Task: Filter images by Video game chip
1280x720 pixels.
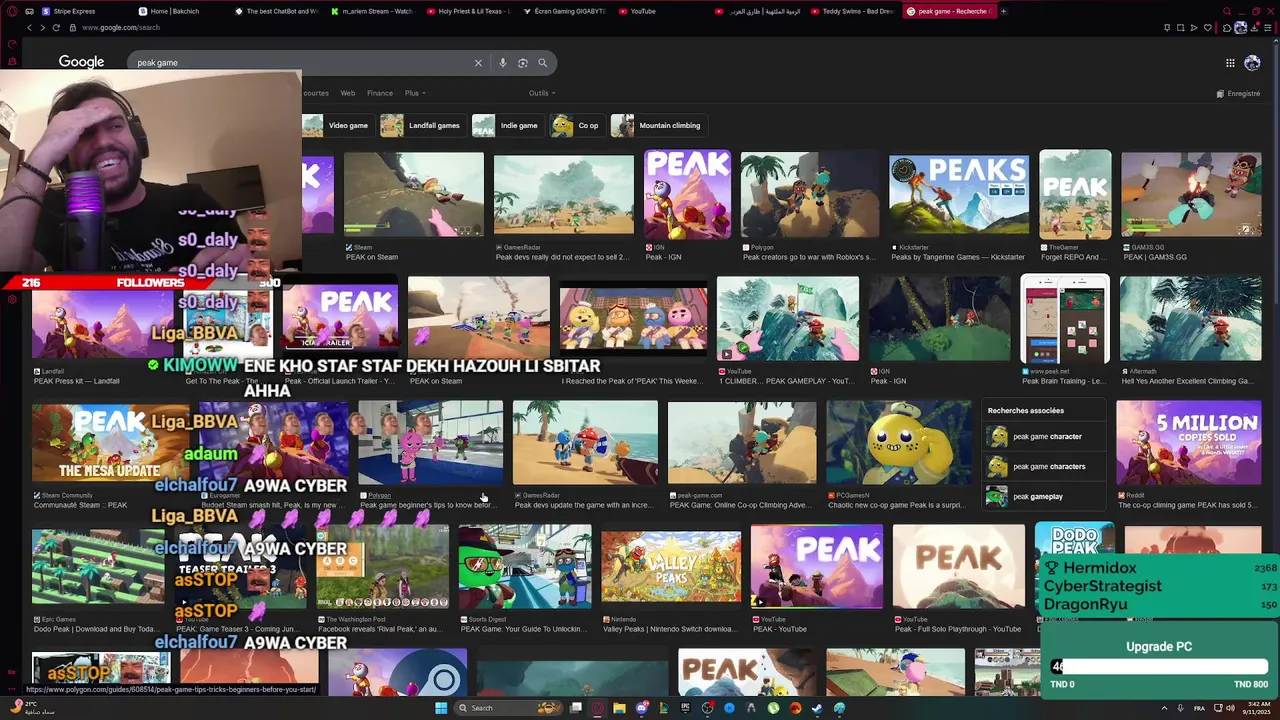Action: coord(337,126)
